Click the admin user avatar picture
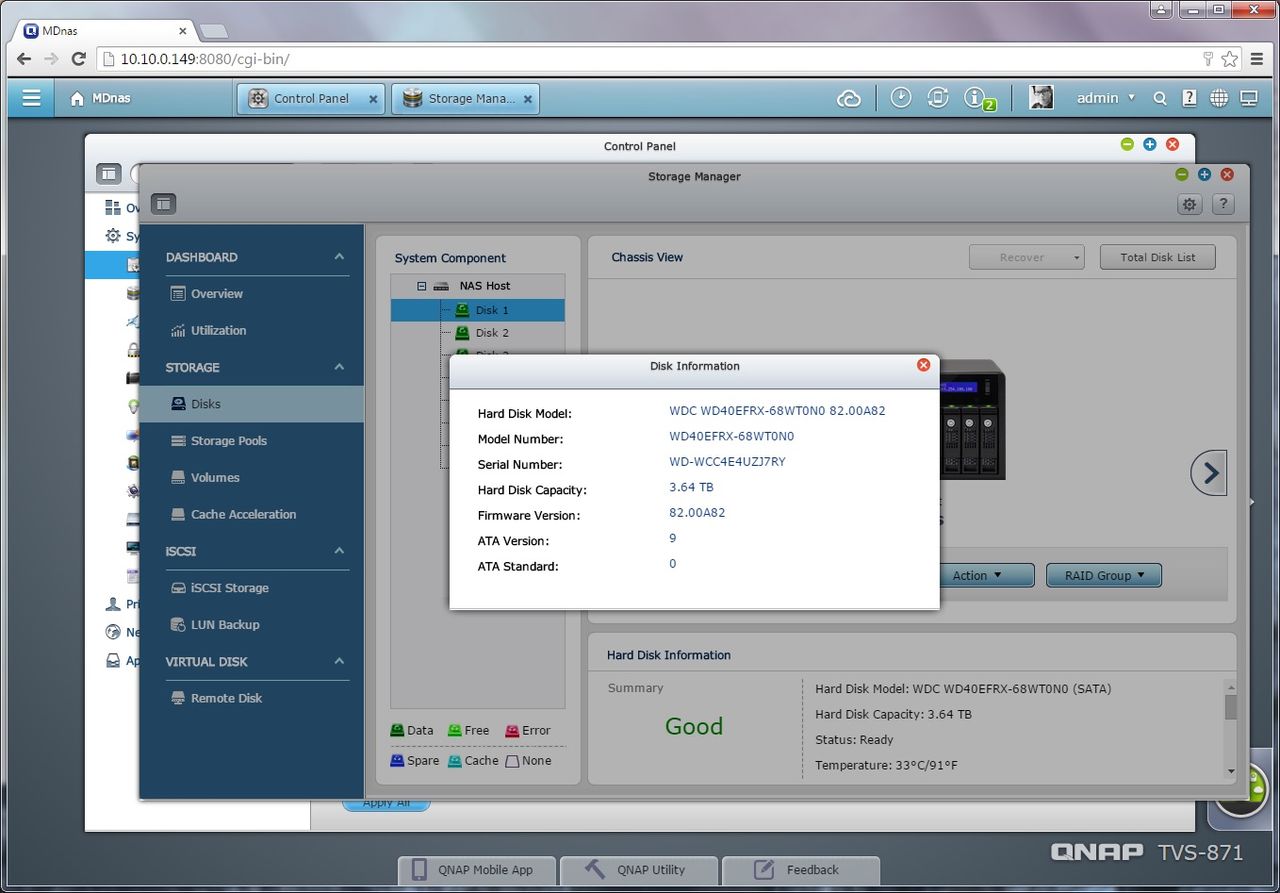 point(1041,97)
